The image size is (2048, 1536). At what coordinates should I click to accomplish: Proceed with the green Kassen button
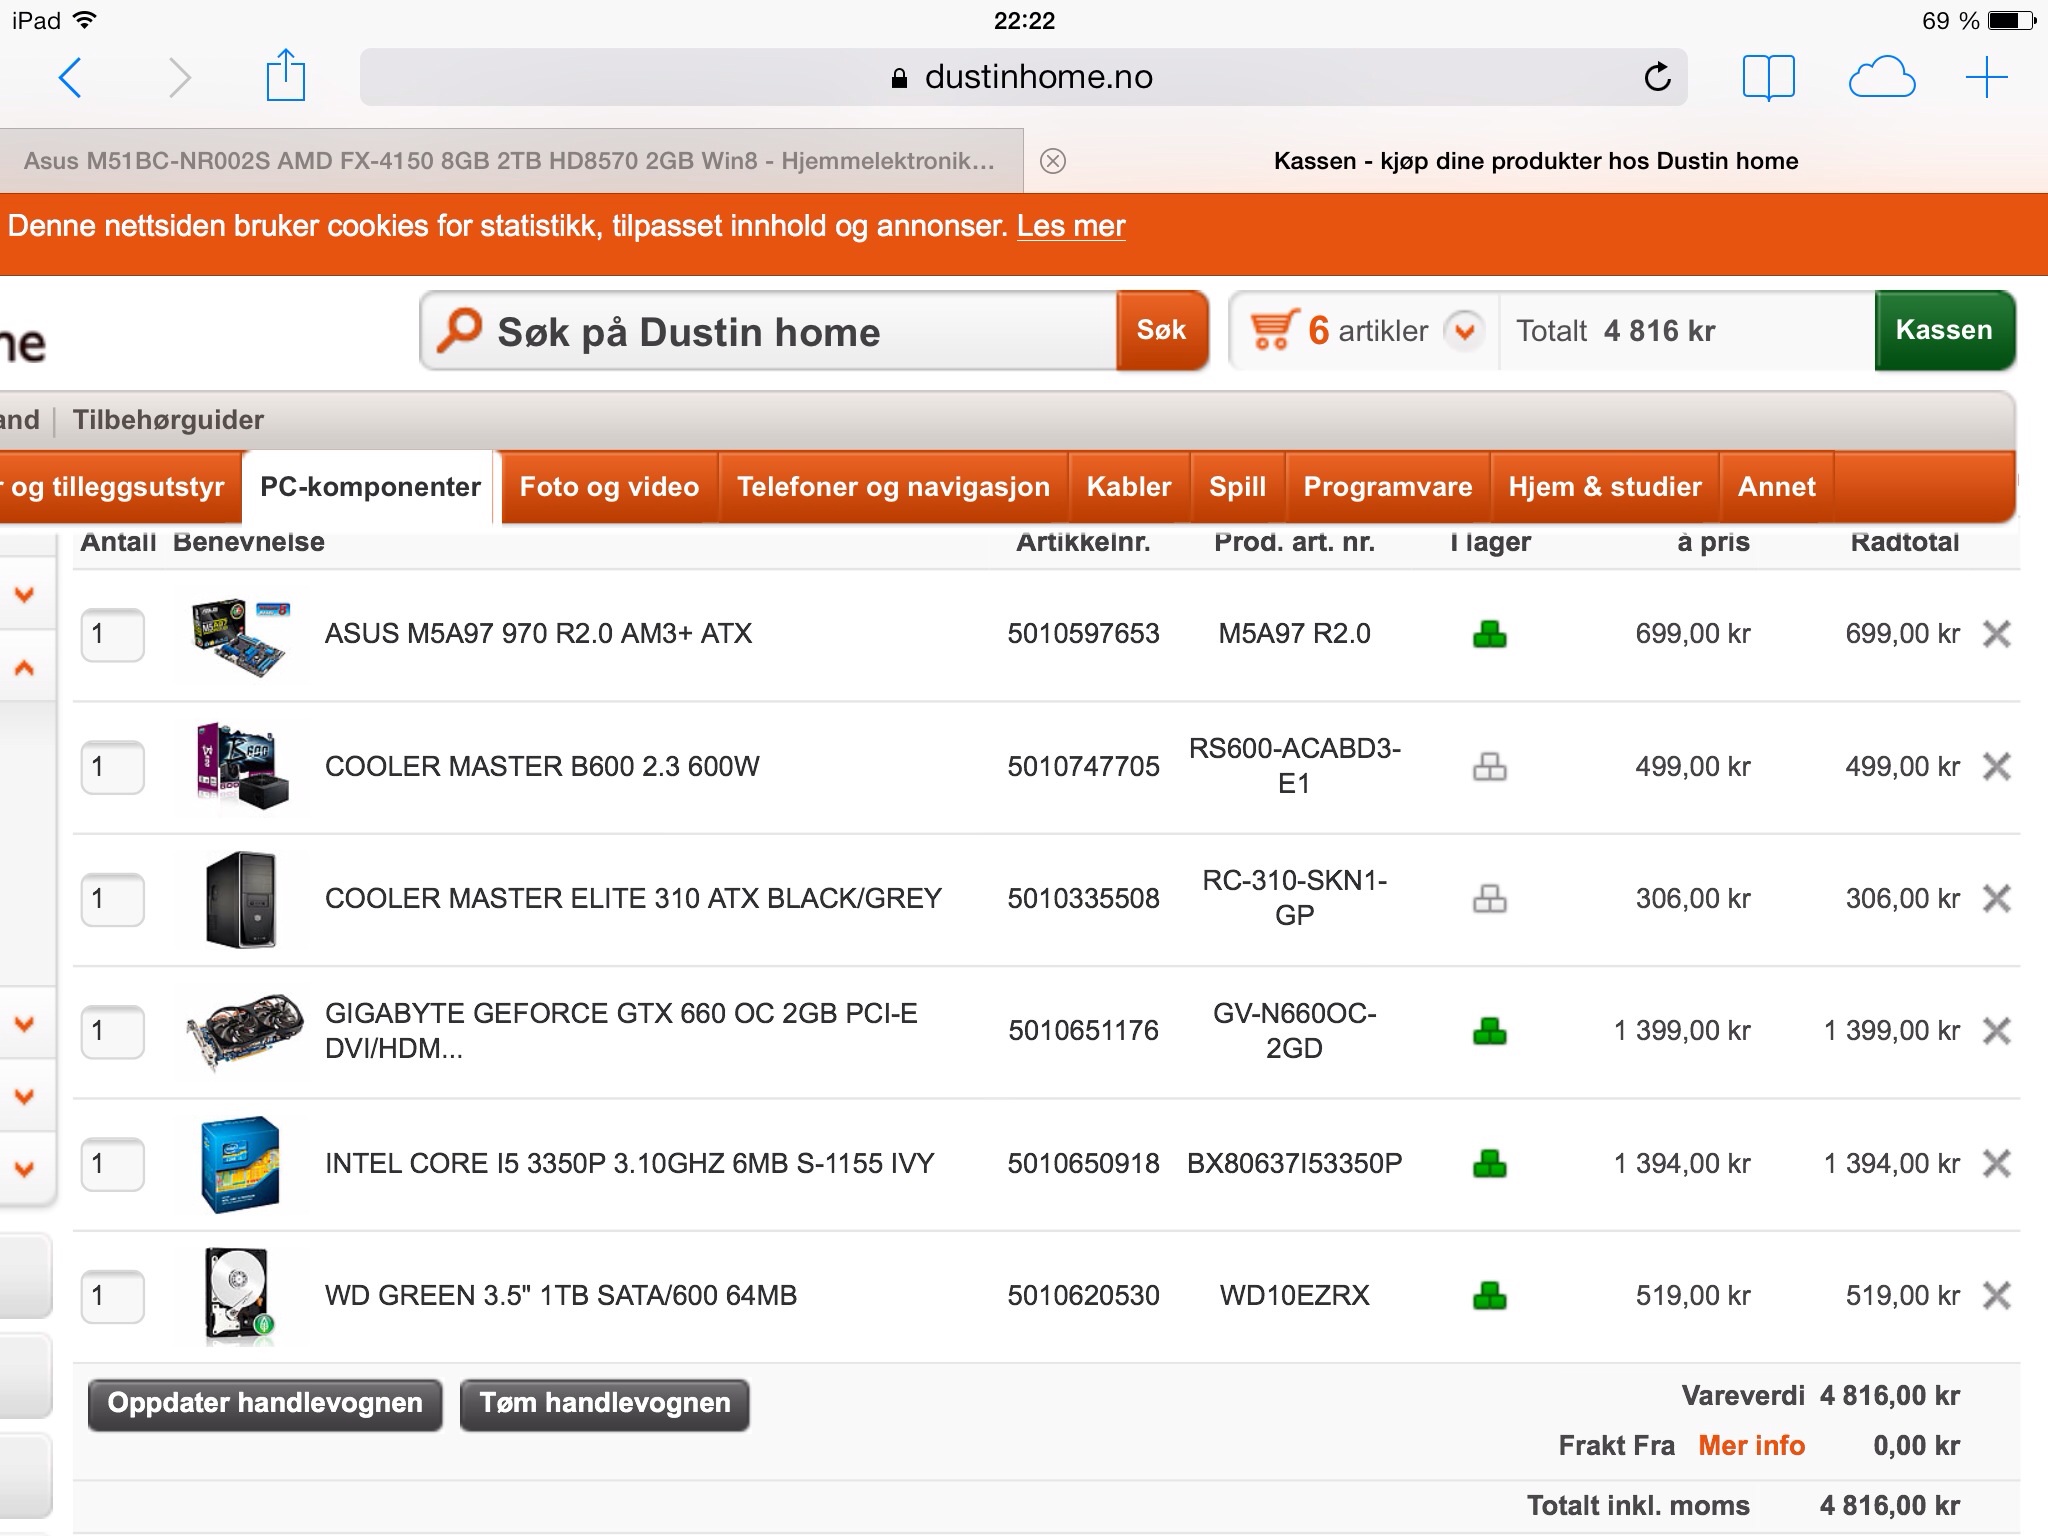click(x=1944, y=331)
